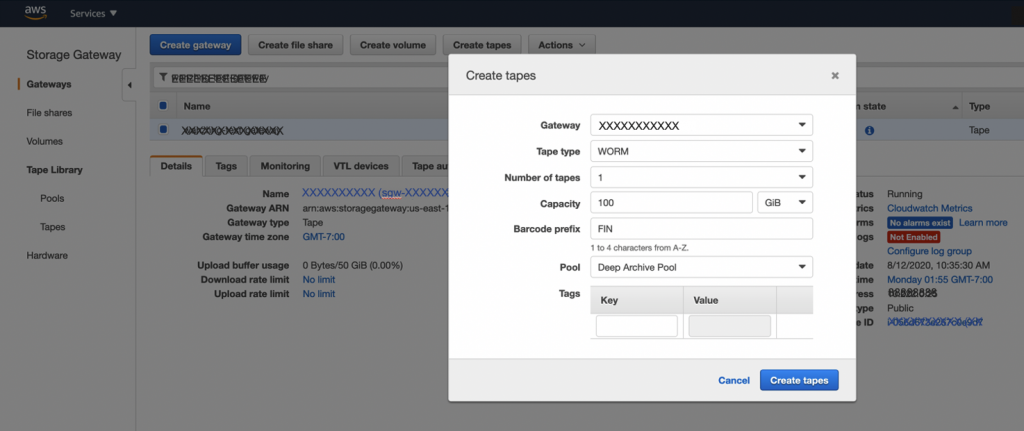Click the Monday 01:55 GMT-7:00 link

tap(940, 279)
